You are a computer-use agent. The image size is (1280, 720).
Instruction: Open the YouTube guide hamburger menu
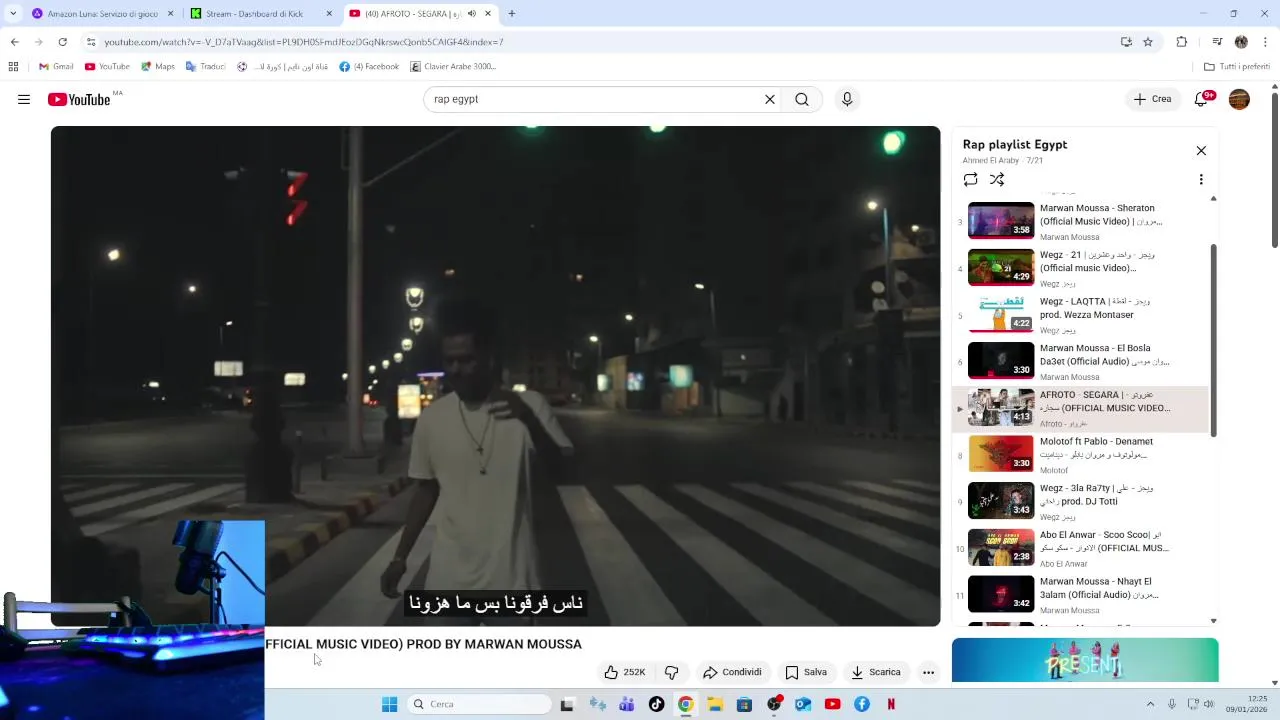(x=24, y=99)
